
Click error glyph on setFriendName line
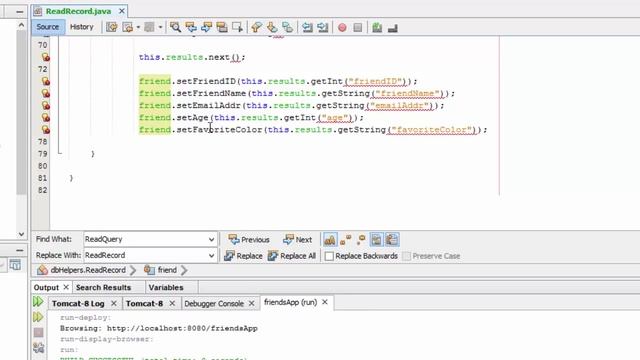point(46,93)
